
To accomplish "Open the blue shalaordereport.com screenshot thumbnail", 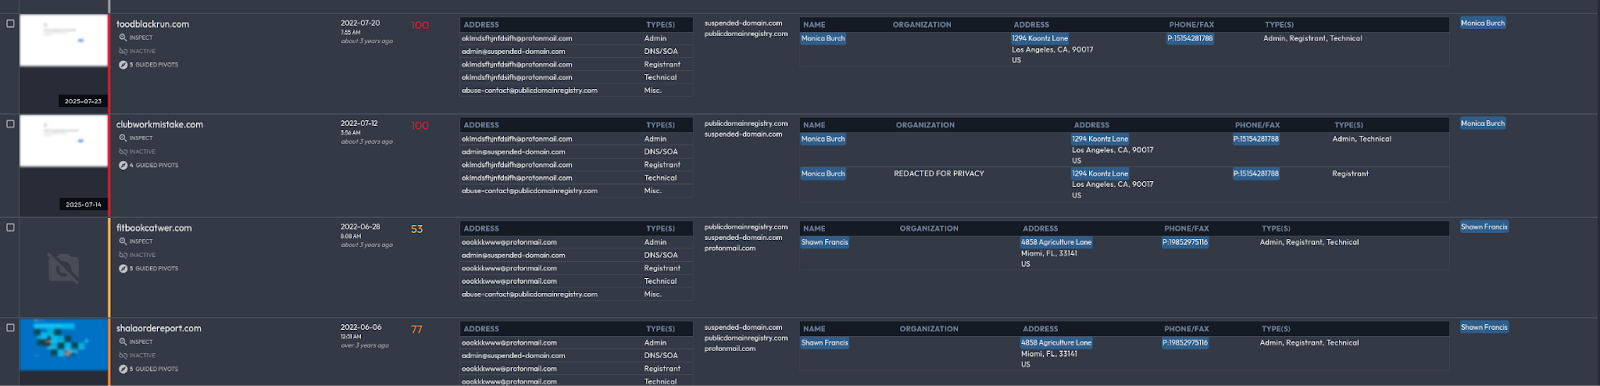I will (63, 344).
